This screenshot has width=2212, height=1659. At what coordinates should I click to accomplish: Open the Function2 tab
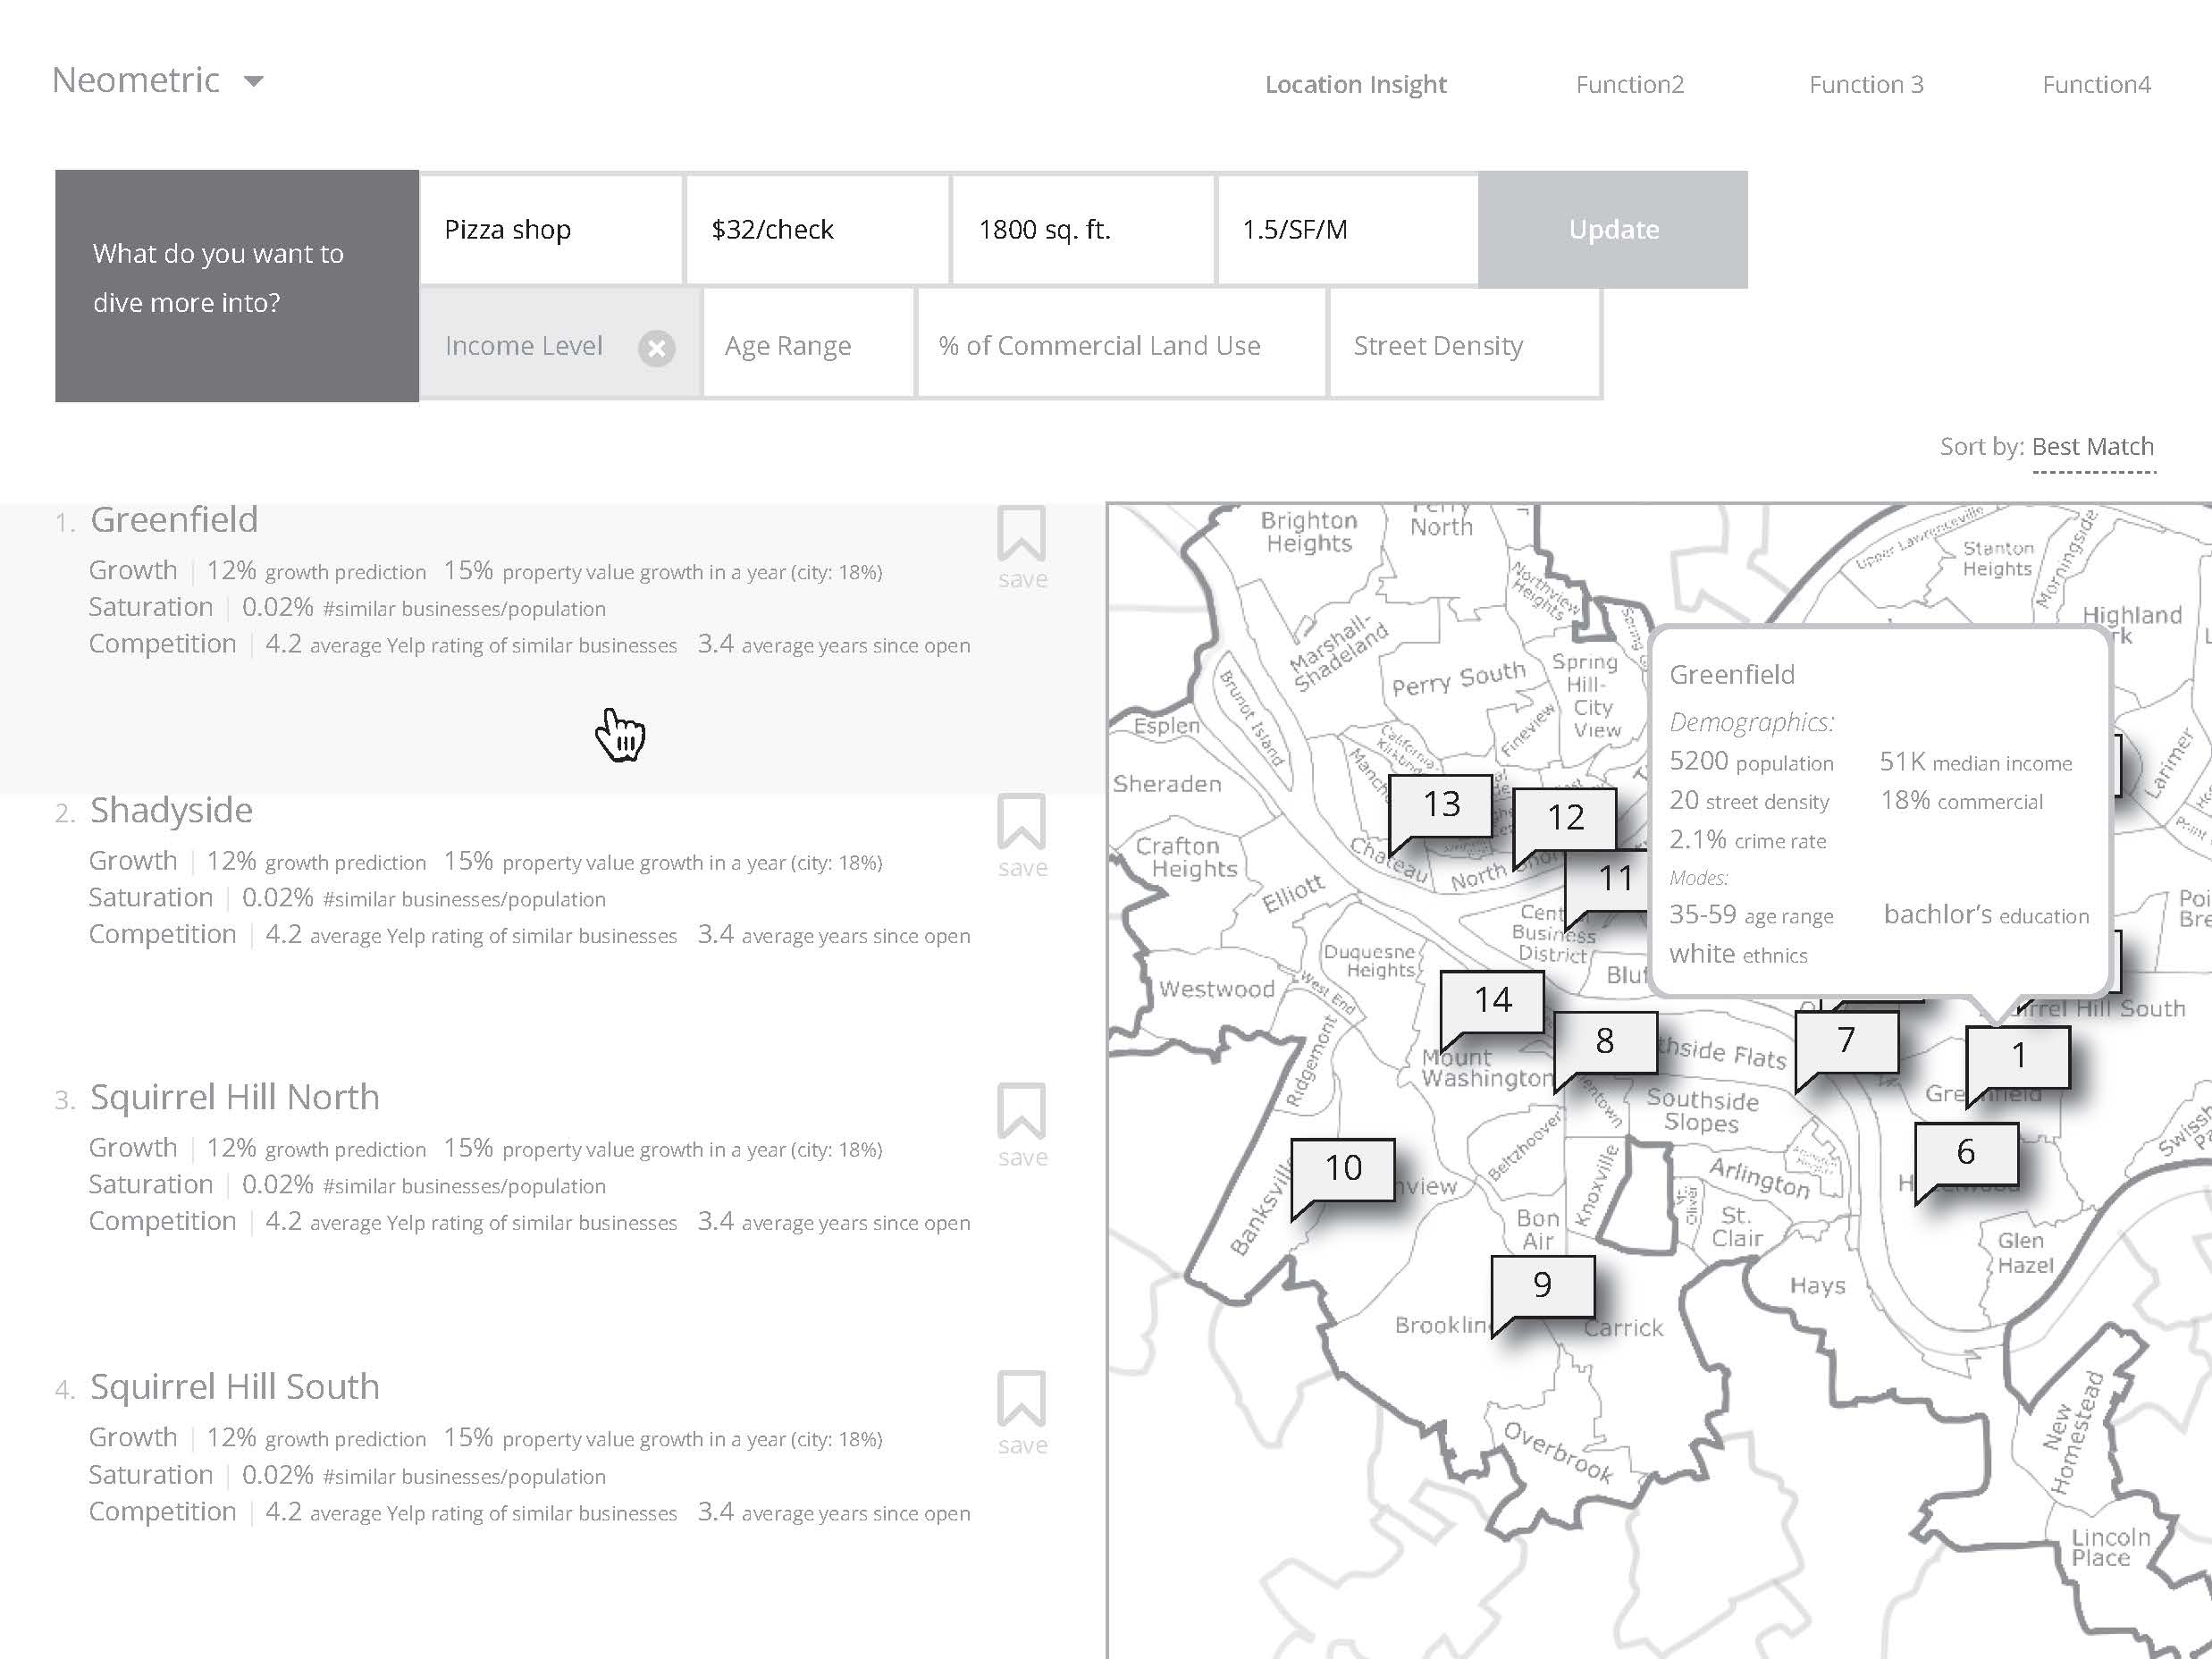coord(1629,85)
